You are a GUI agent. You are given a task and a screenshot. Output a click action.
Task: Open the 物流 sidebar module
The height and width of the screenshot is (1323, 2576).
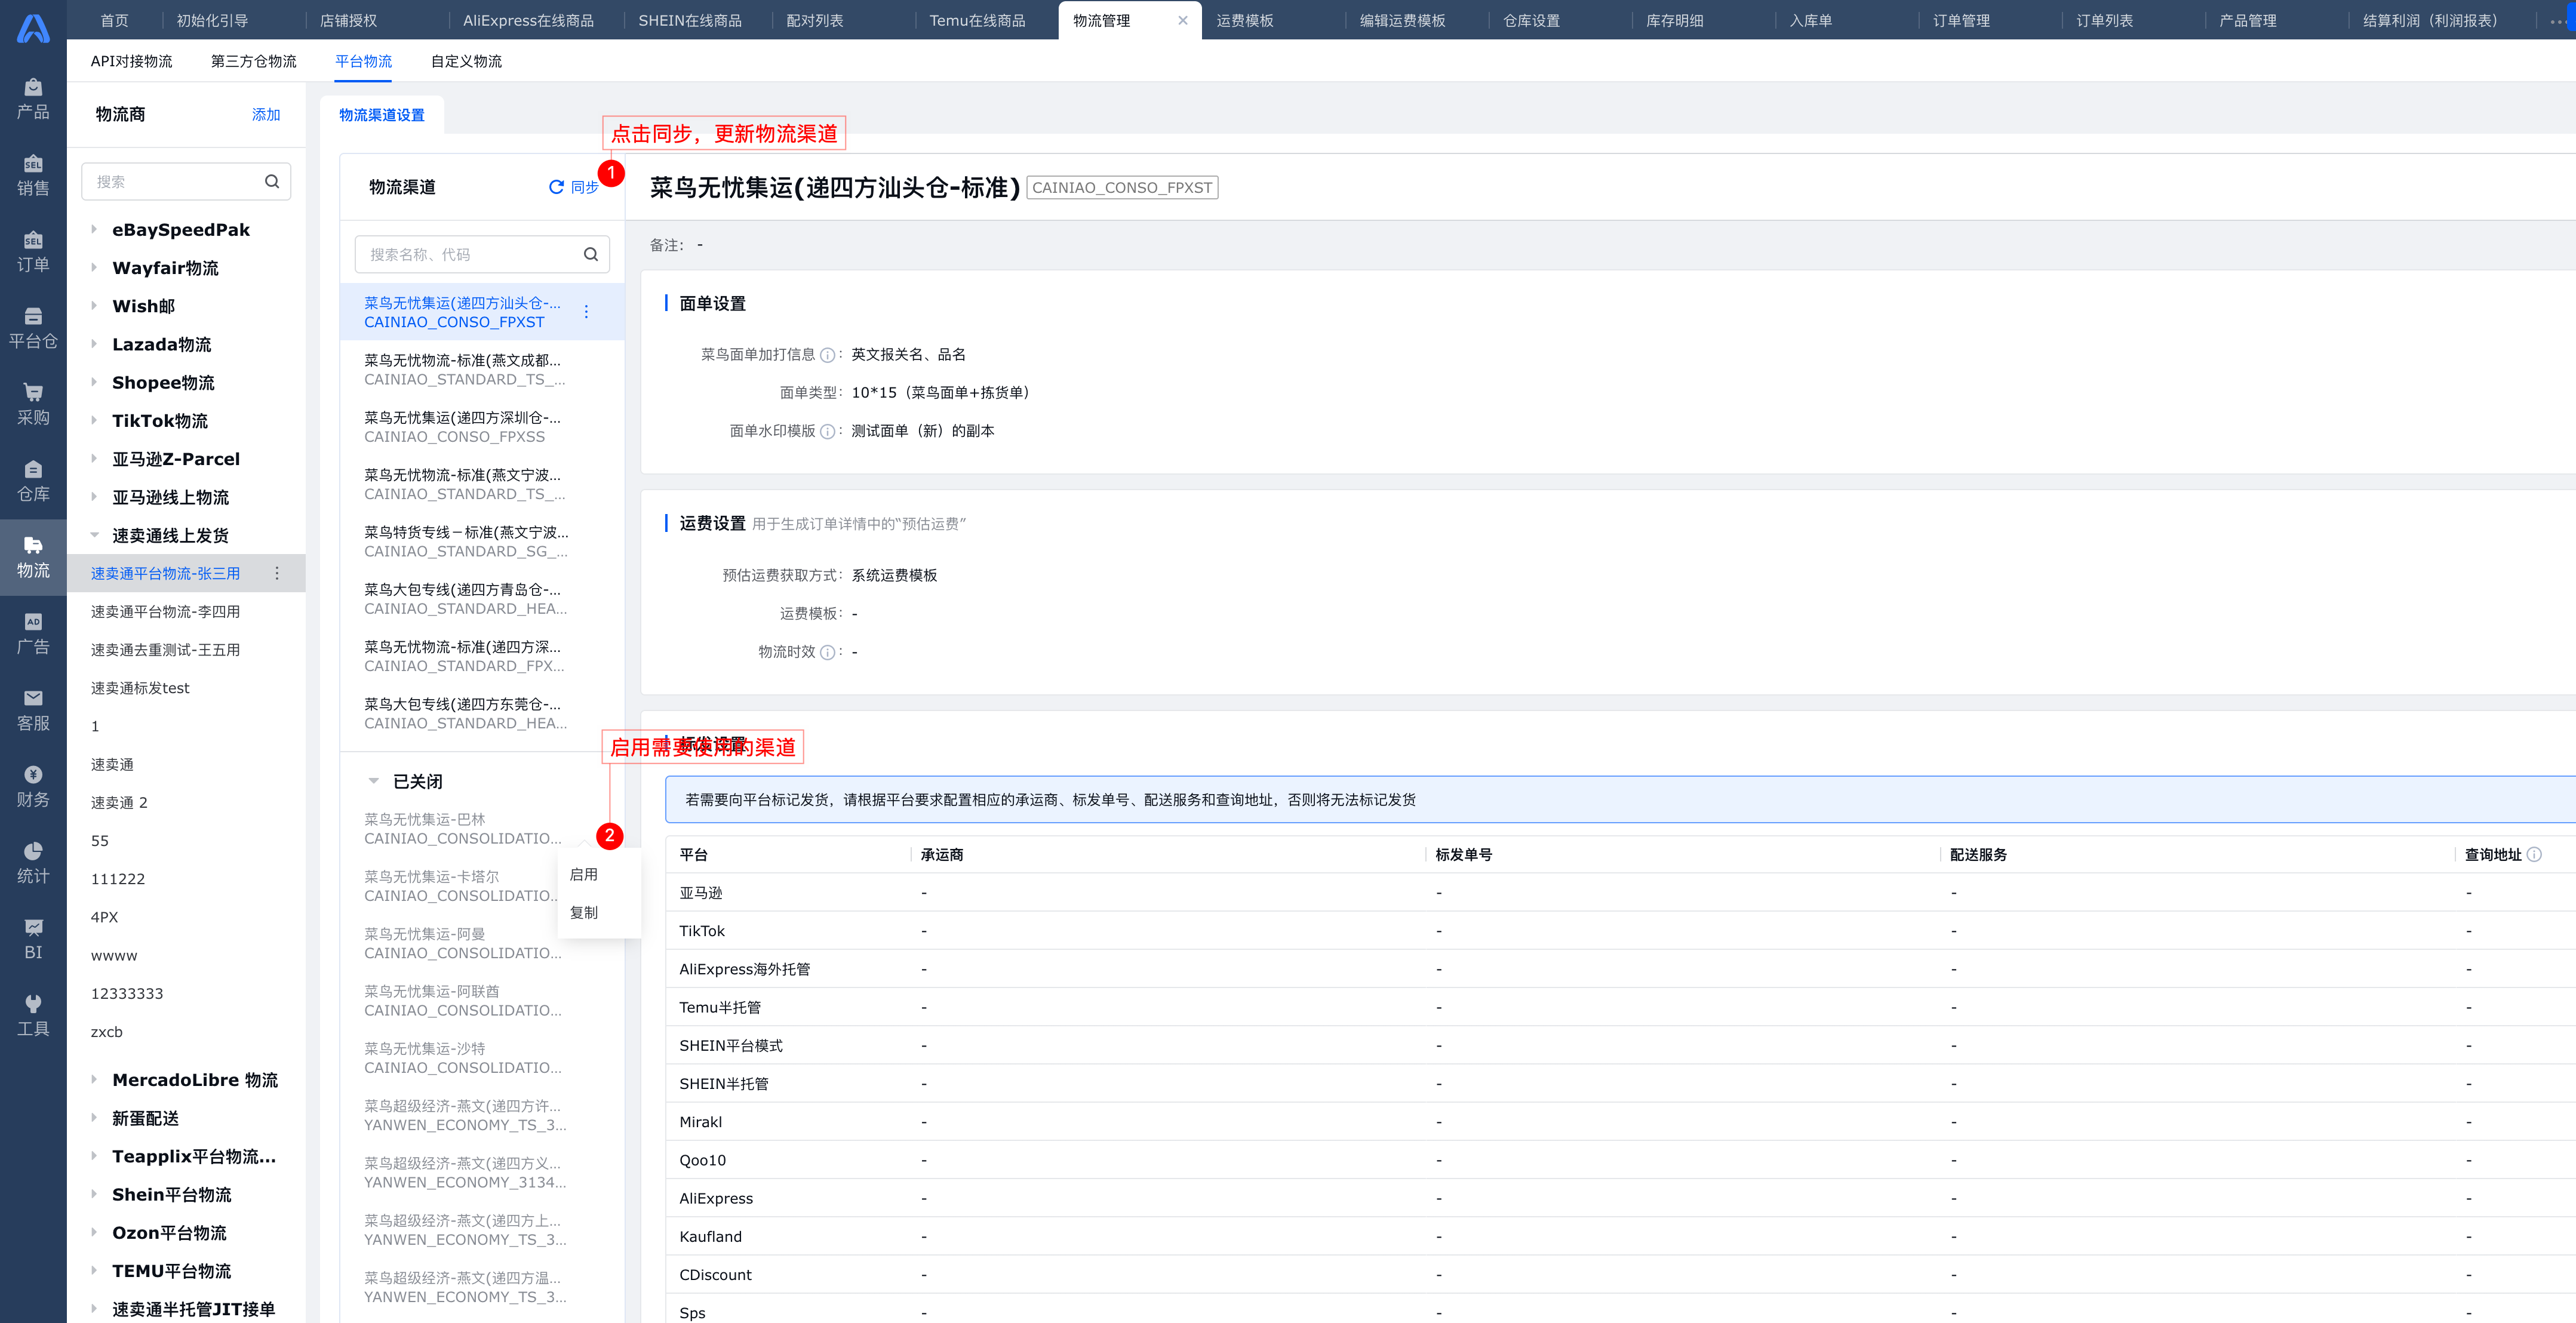[33, 558]
